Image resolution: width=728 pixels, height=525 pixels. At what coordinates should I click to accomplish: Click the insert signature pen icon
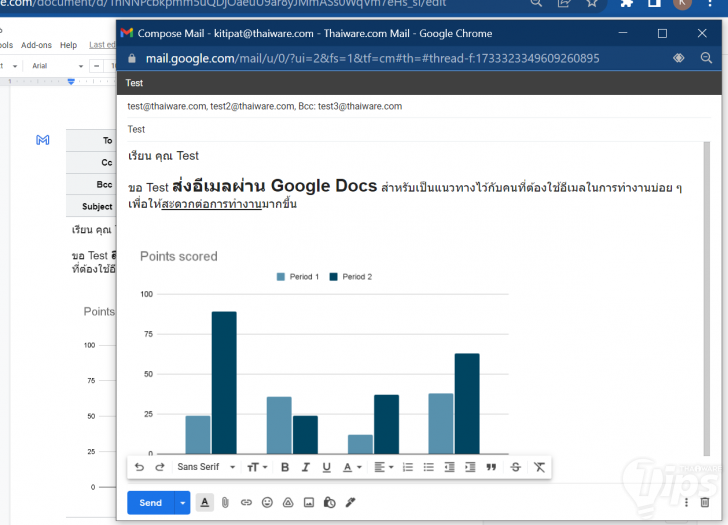pyautogui.click(x=351, y=502)
